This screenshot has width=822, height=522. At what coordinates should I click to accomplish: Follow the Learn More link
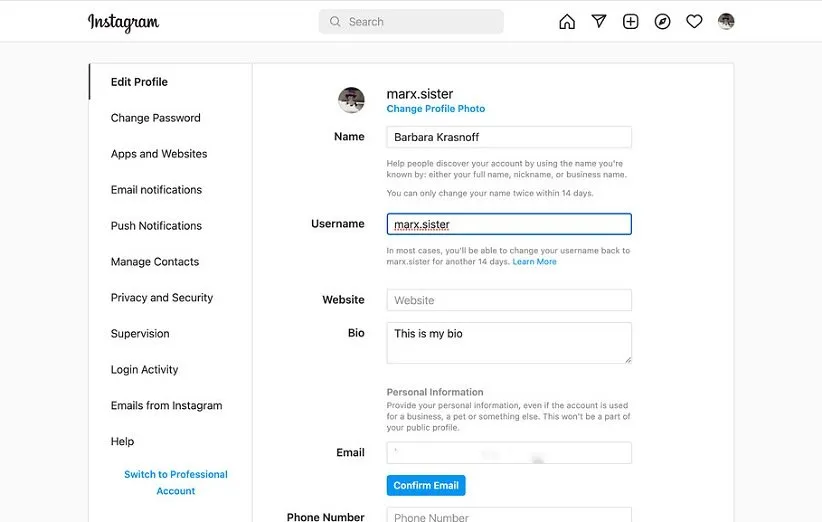[535, 262]
